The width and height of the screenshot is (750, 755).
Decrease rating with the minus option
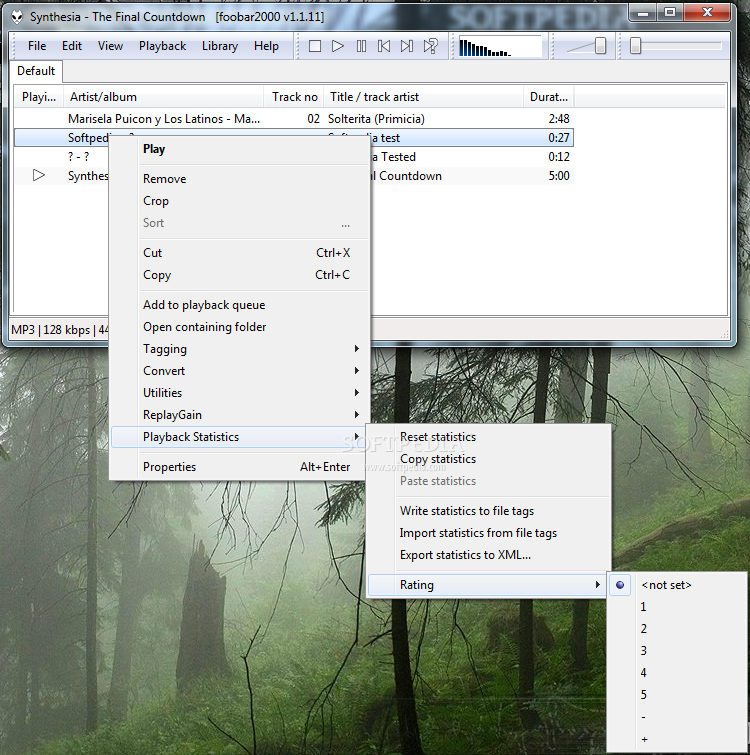click(x=678, y=717)
